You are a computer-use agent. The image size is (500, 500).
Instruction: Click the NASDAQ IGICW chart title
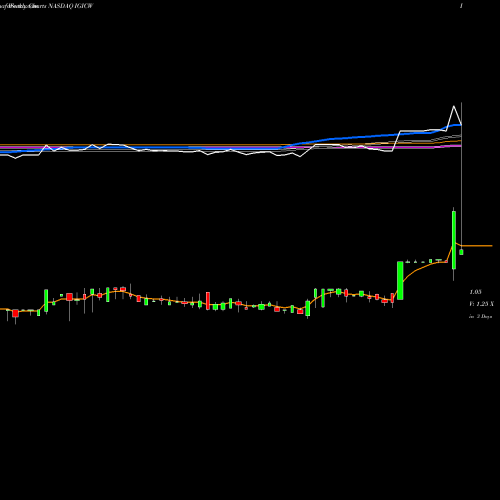(71, 6)
